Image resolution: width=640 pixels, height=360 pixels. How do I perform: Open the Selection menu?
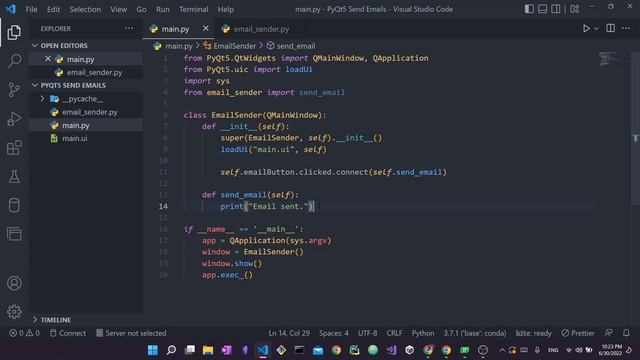click(x=85, y=9)
